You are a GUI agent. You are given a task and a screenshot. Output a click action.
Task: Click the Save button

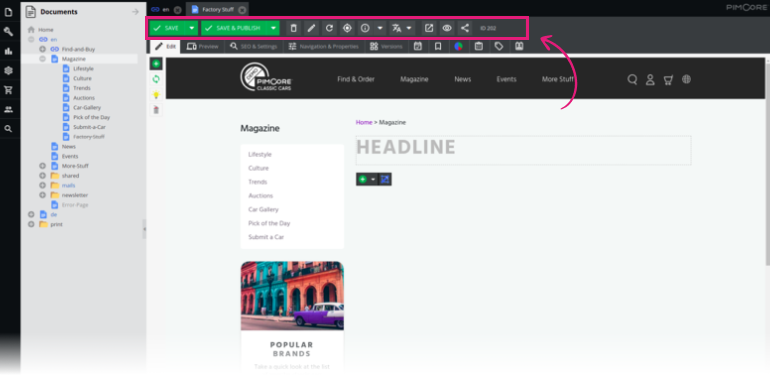pos(167,28)
